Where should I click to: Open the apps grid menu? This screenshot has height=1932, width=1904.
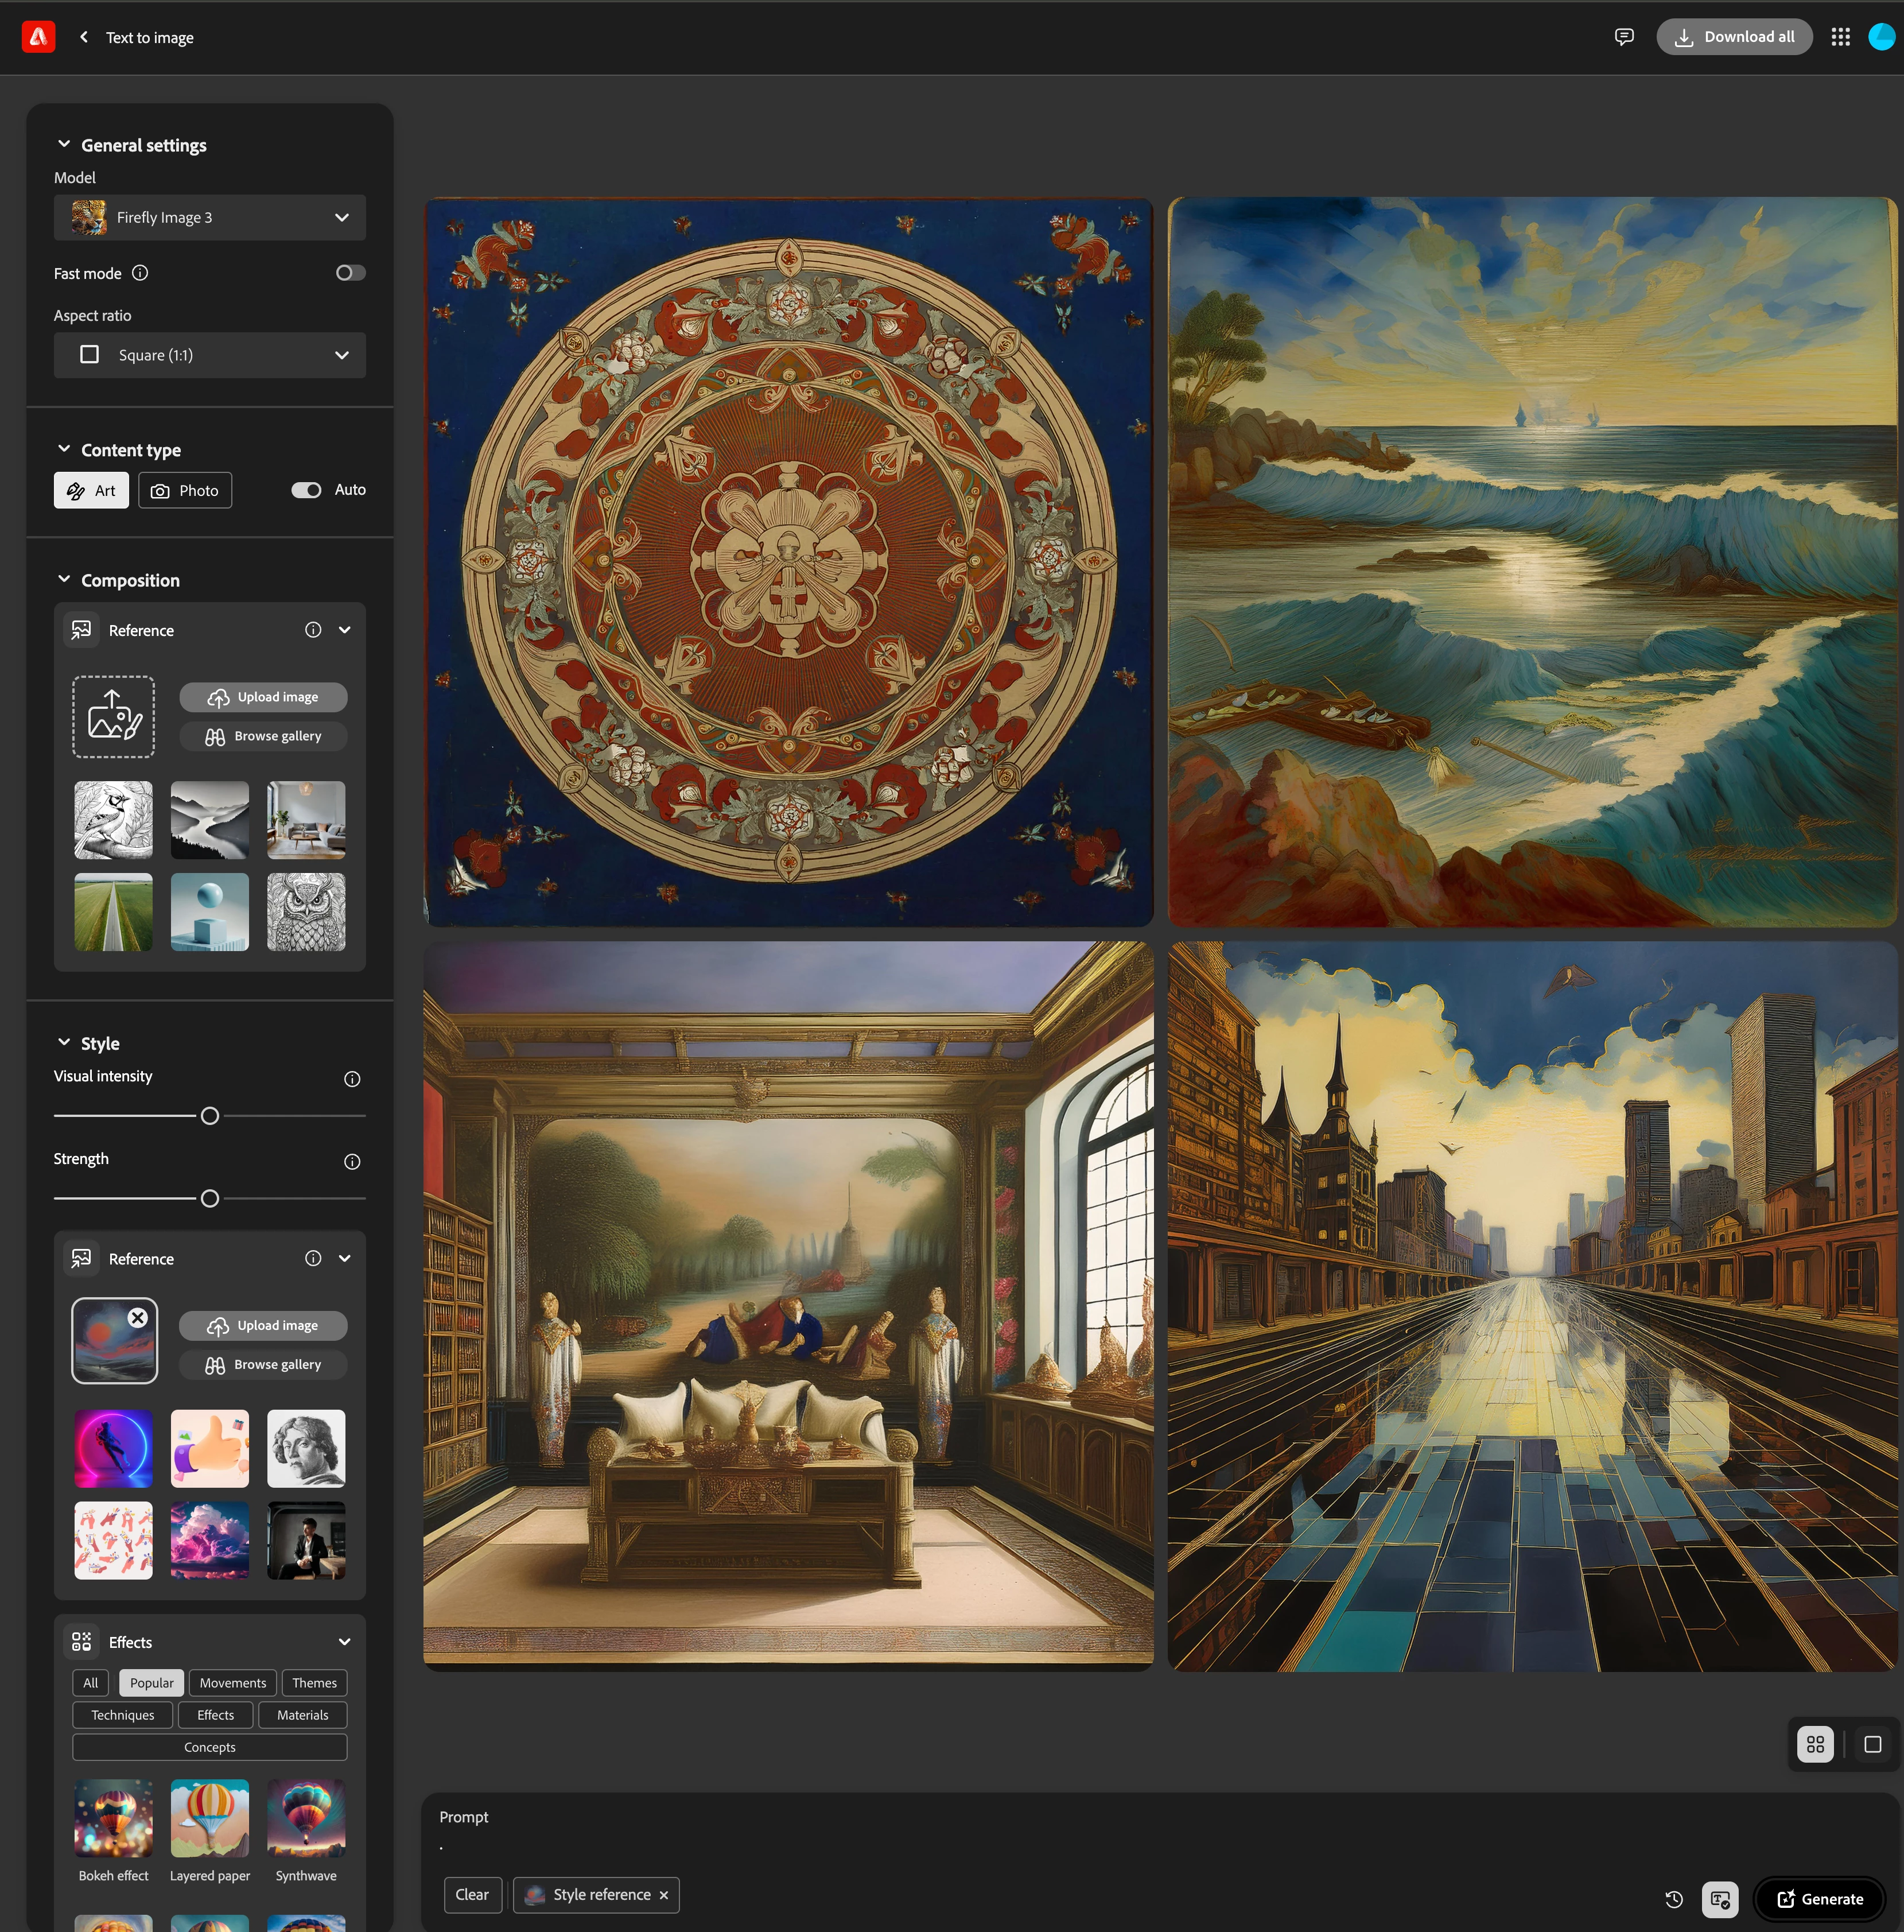1840,37
